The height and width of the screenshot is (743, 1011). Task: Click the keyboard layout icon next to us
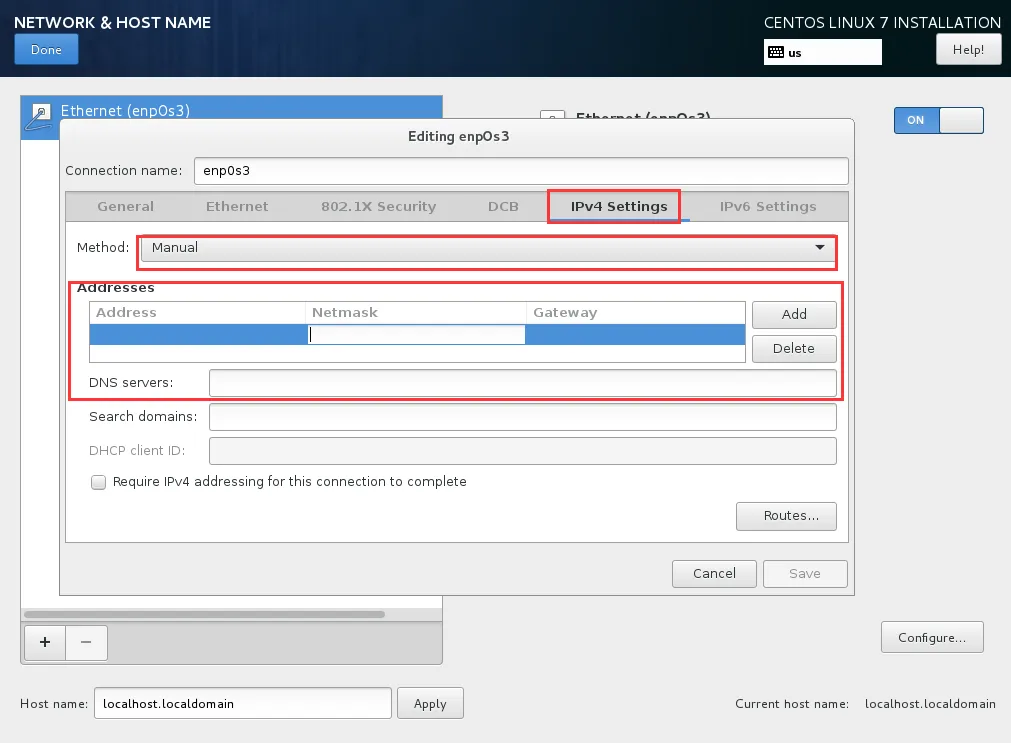(776, 52)
